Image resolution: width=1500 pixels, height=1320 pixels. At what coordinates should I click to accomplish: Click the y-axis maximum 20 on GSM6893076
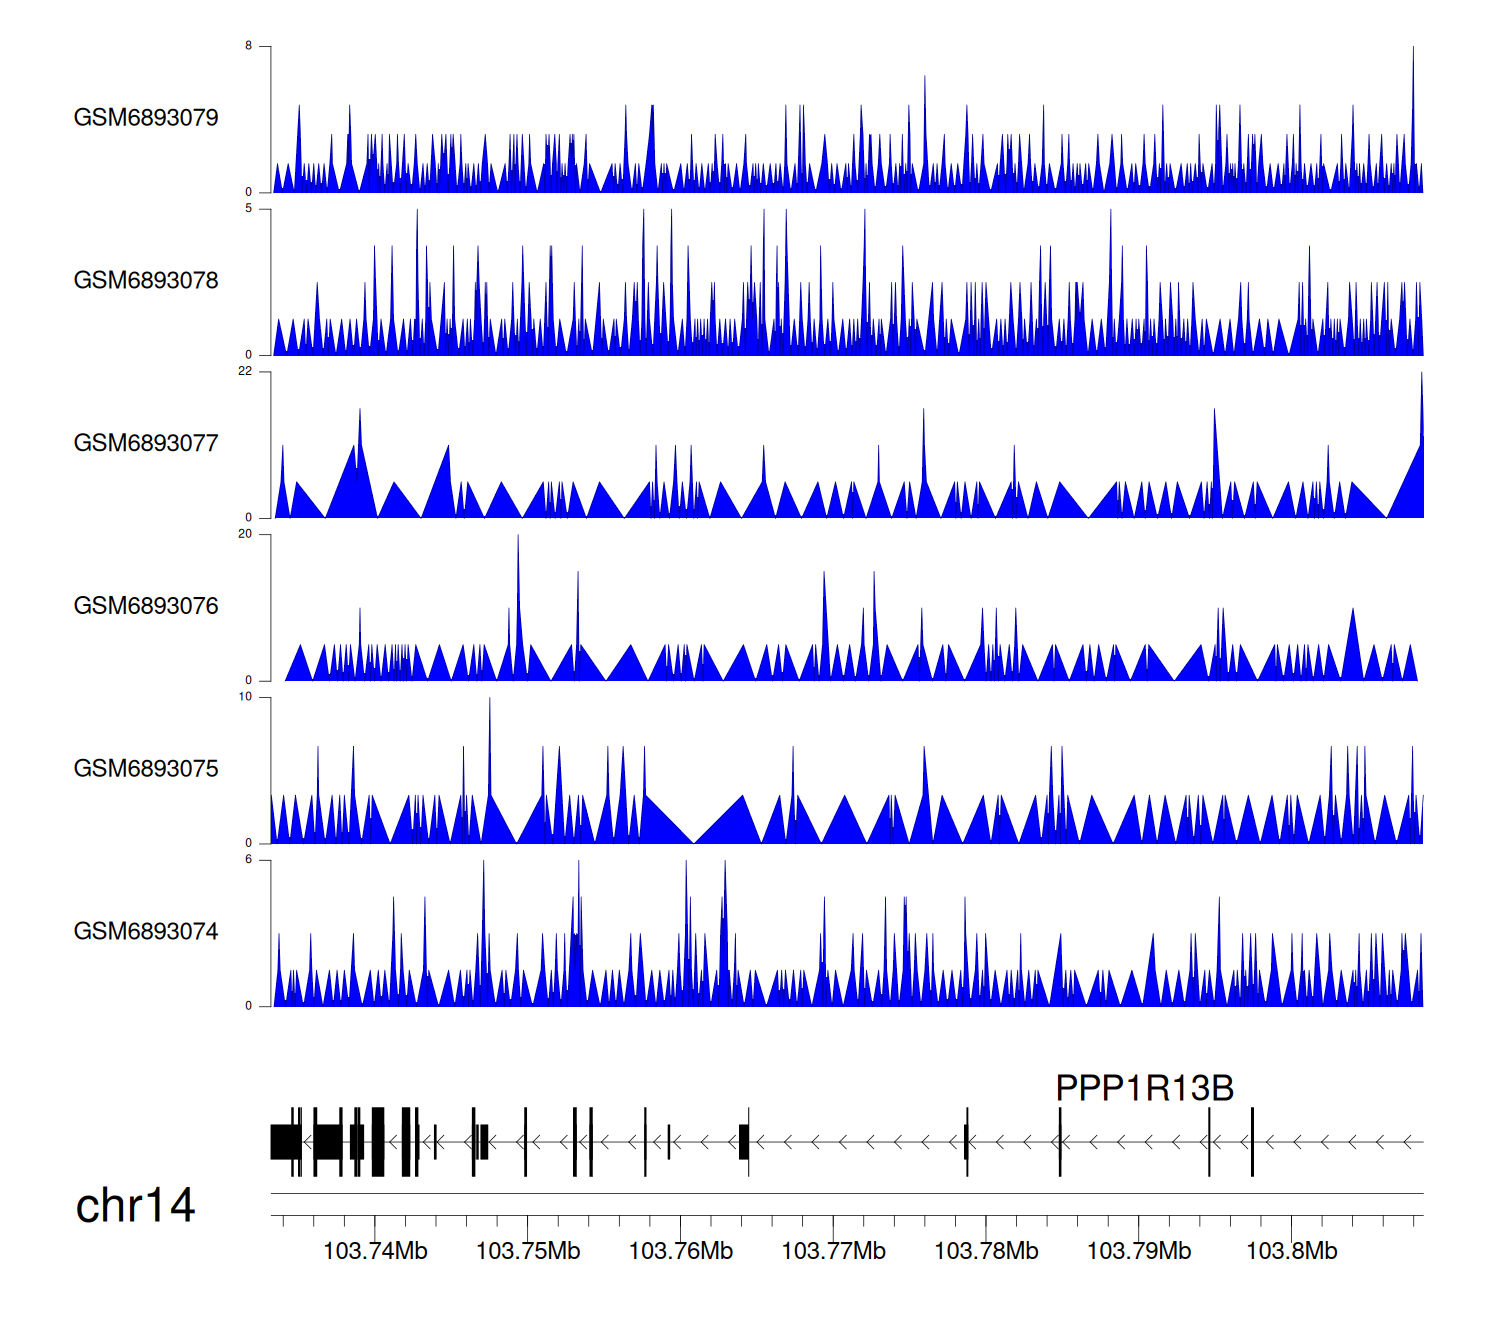(x=245, y=534)
